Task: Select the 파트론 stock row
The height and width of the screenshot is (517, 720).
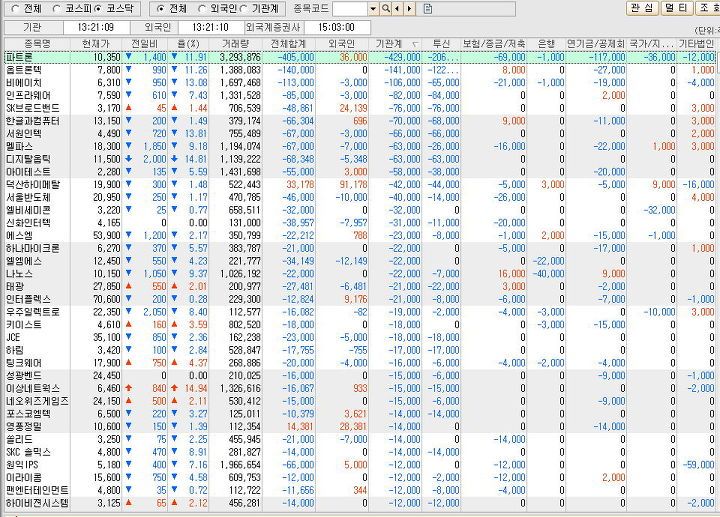Action: pos(360,57)
